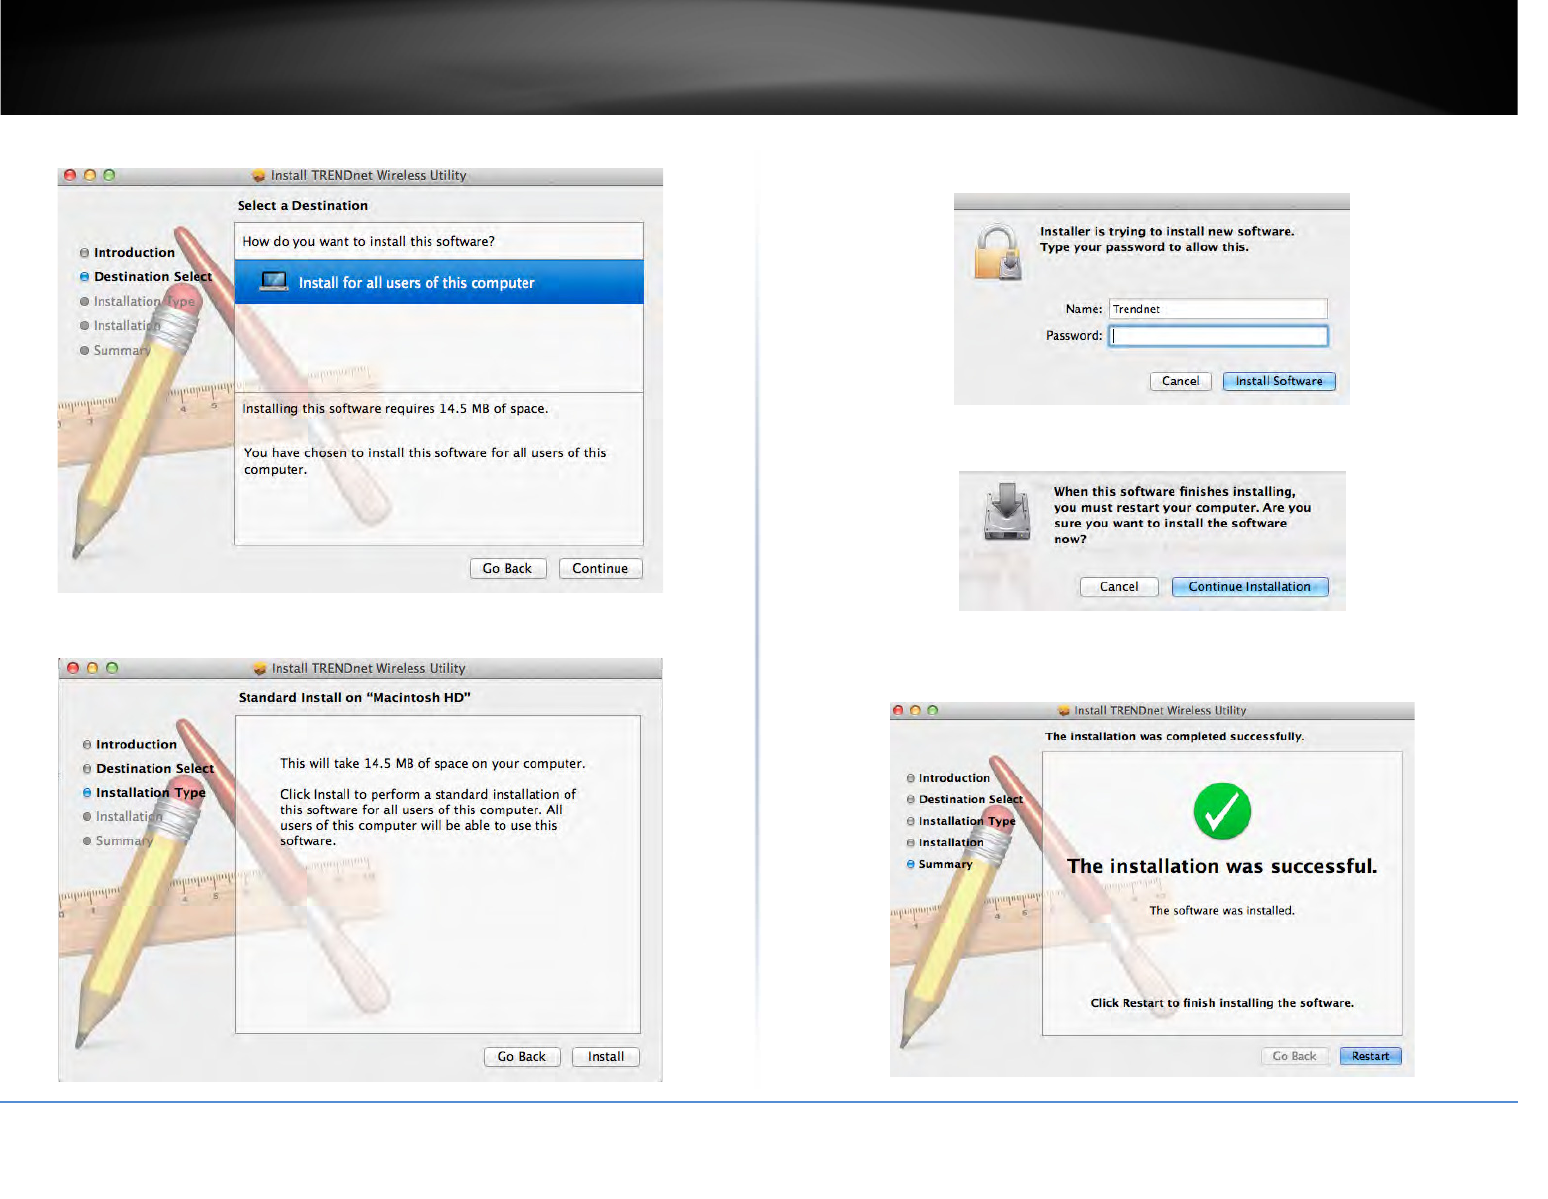Image resolution: width=1548 pixels, height=1199 pixels.
Task: Click 'Click Restart to finish installing the software.' text
Action: (x=1222, y=1003)
